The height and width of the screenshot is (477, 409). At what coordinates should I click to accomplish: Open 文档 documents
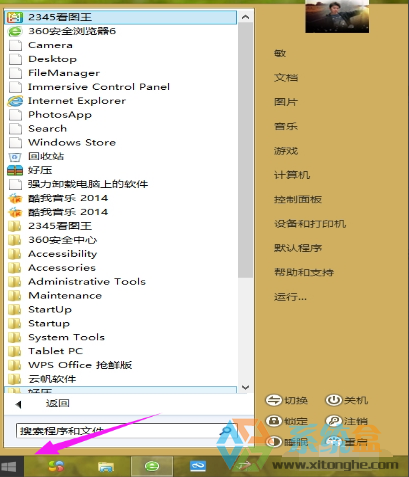tap(286, 78)
